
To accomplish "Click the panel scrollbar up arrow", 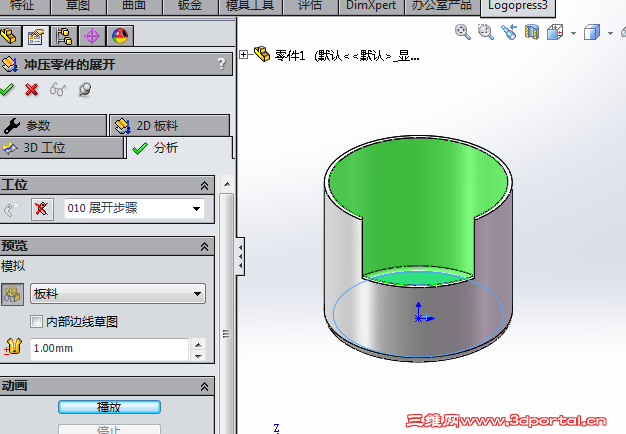I will 227,184.
